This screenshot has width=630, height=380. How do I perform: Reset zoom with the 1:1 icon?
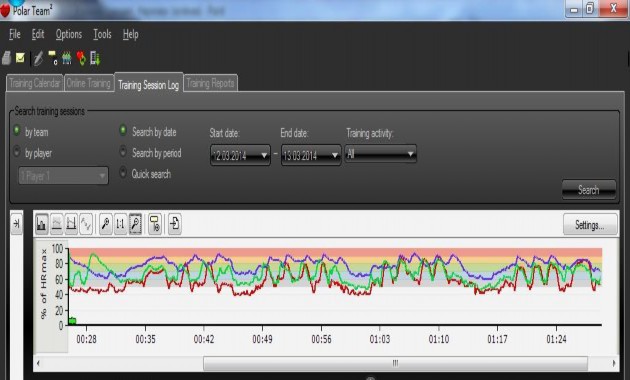[x=120, y=224]
